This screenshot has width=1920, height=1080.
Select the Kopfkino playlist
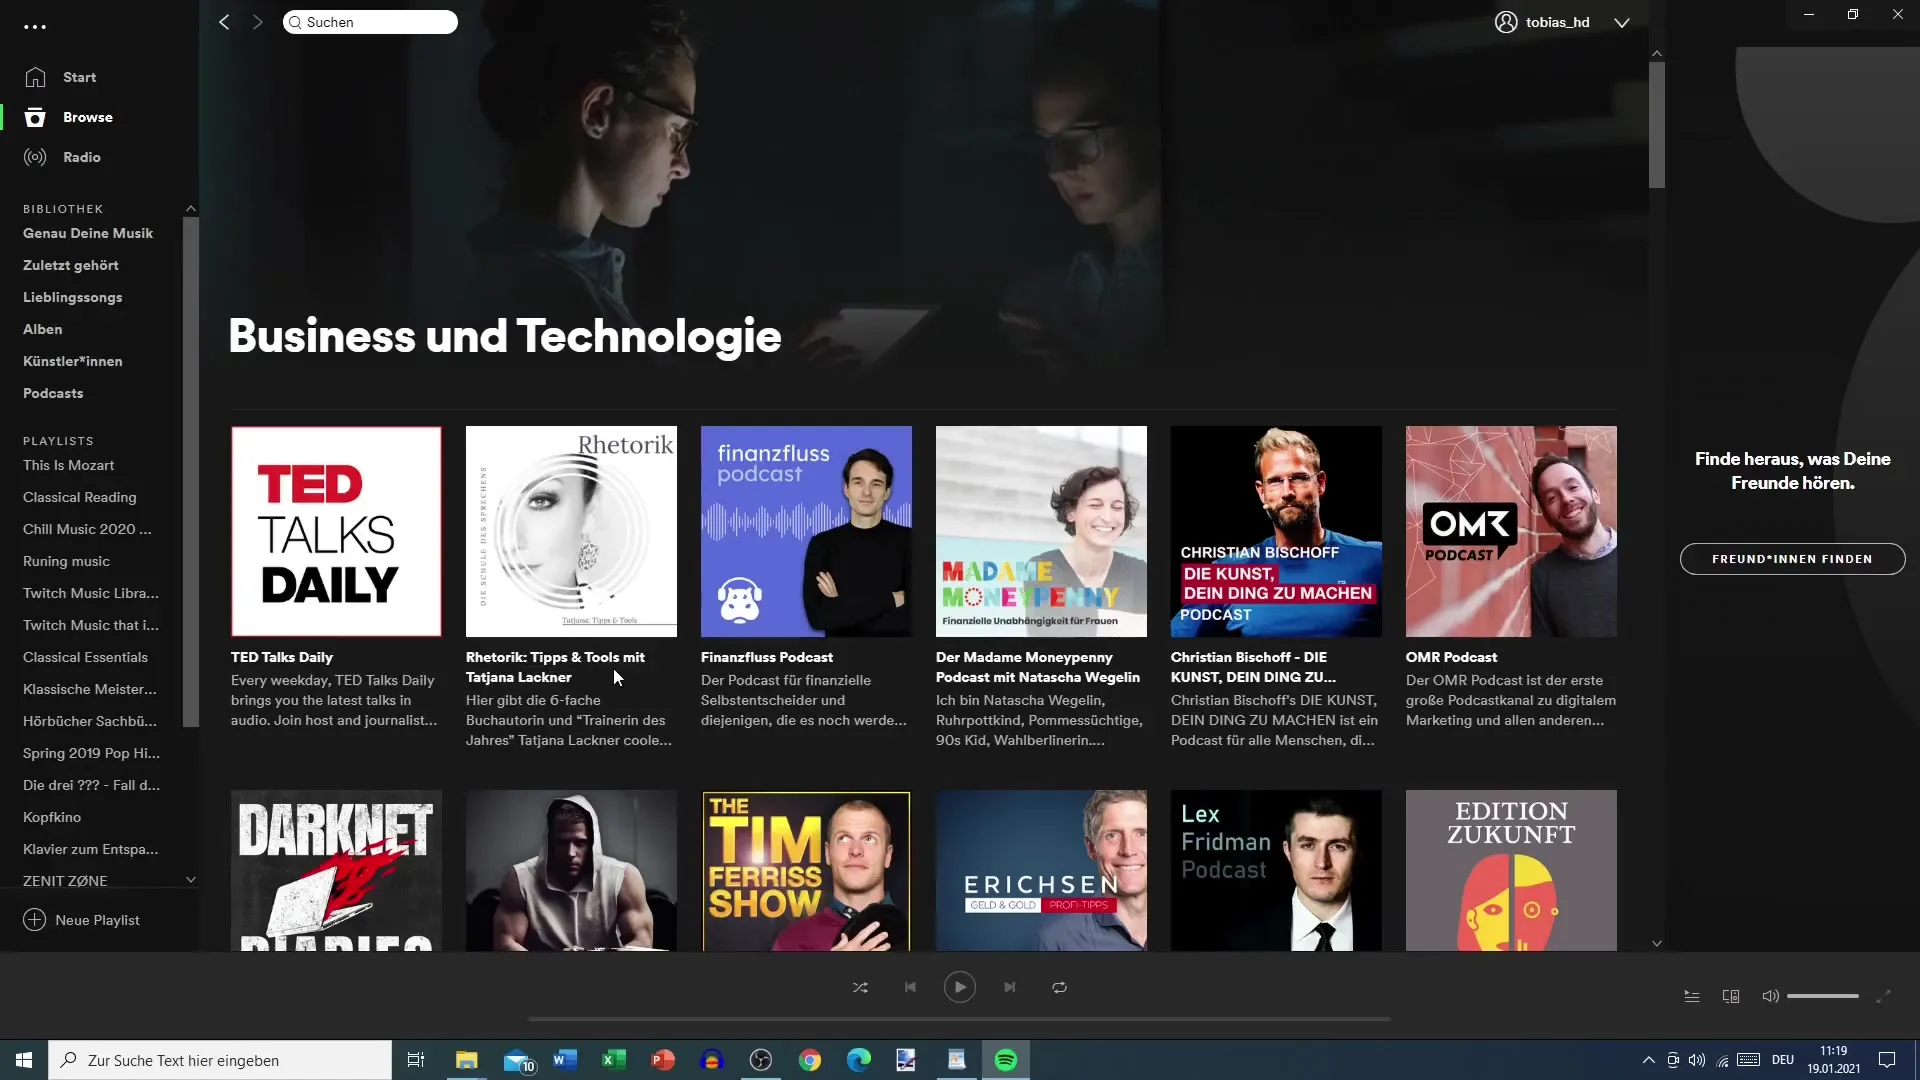(51, 817)
